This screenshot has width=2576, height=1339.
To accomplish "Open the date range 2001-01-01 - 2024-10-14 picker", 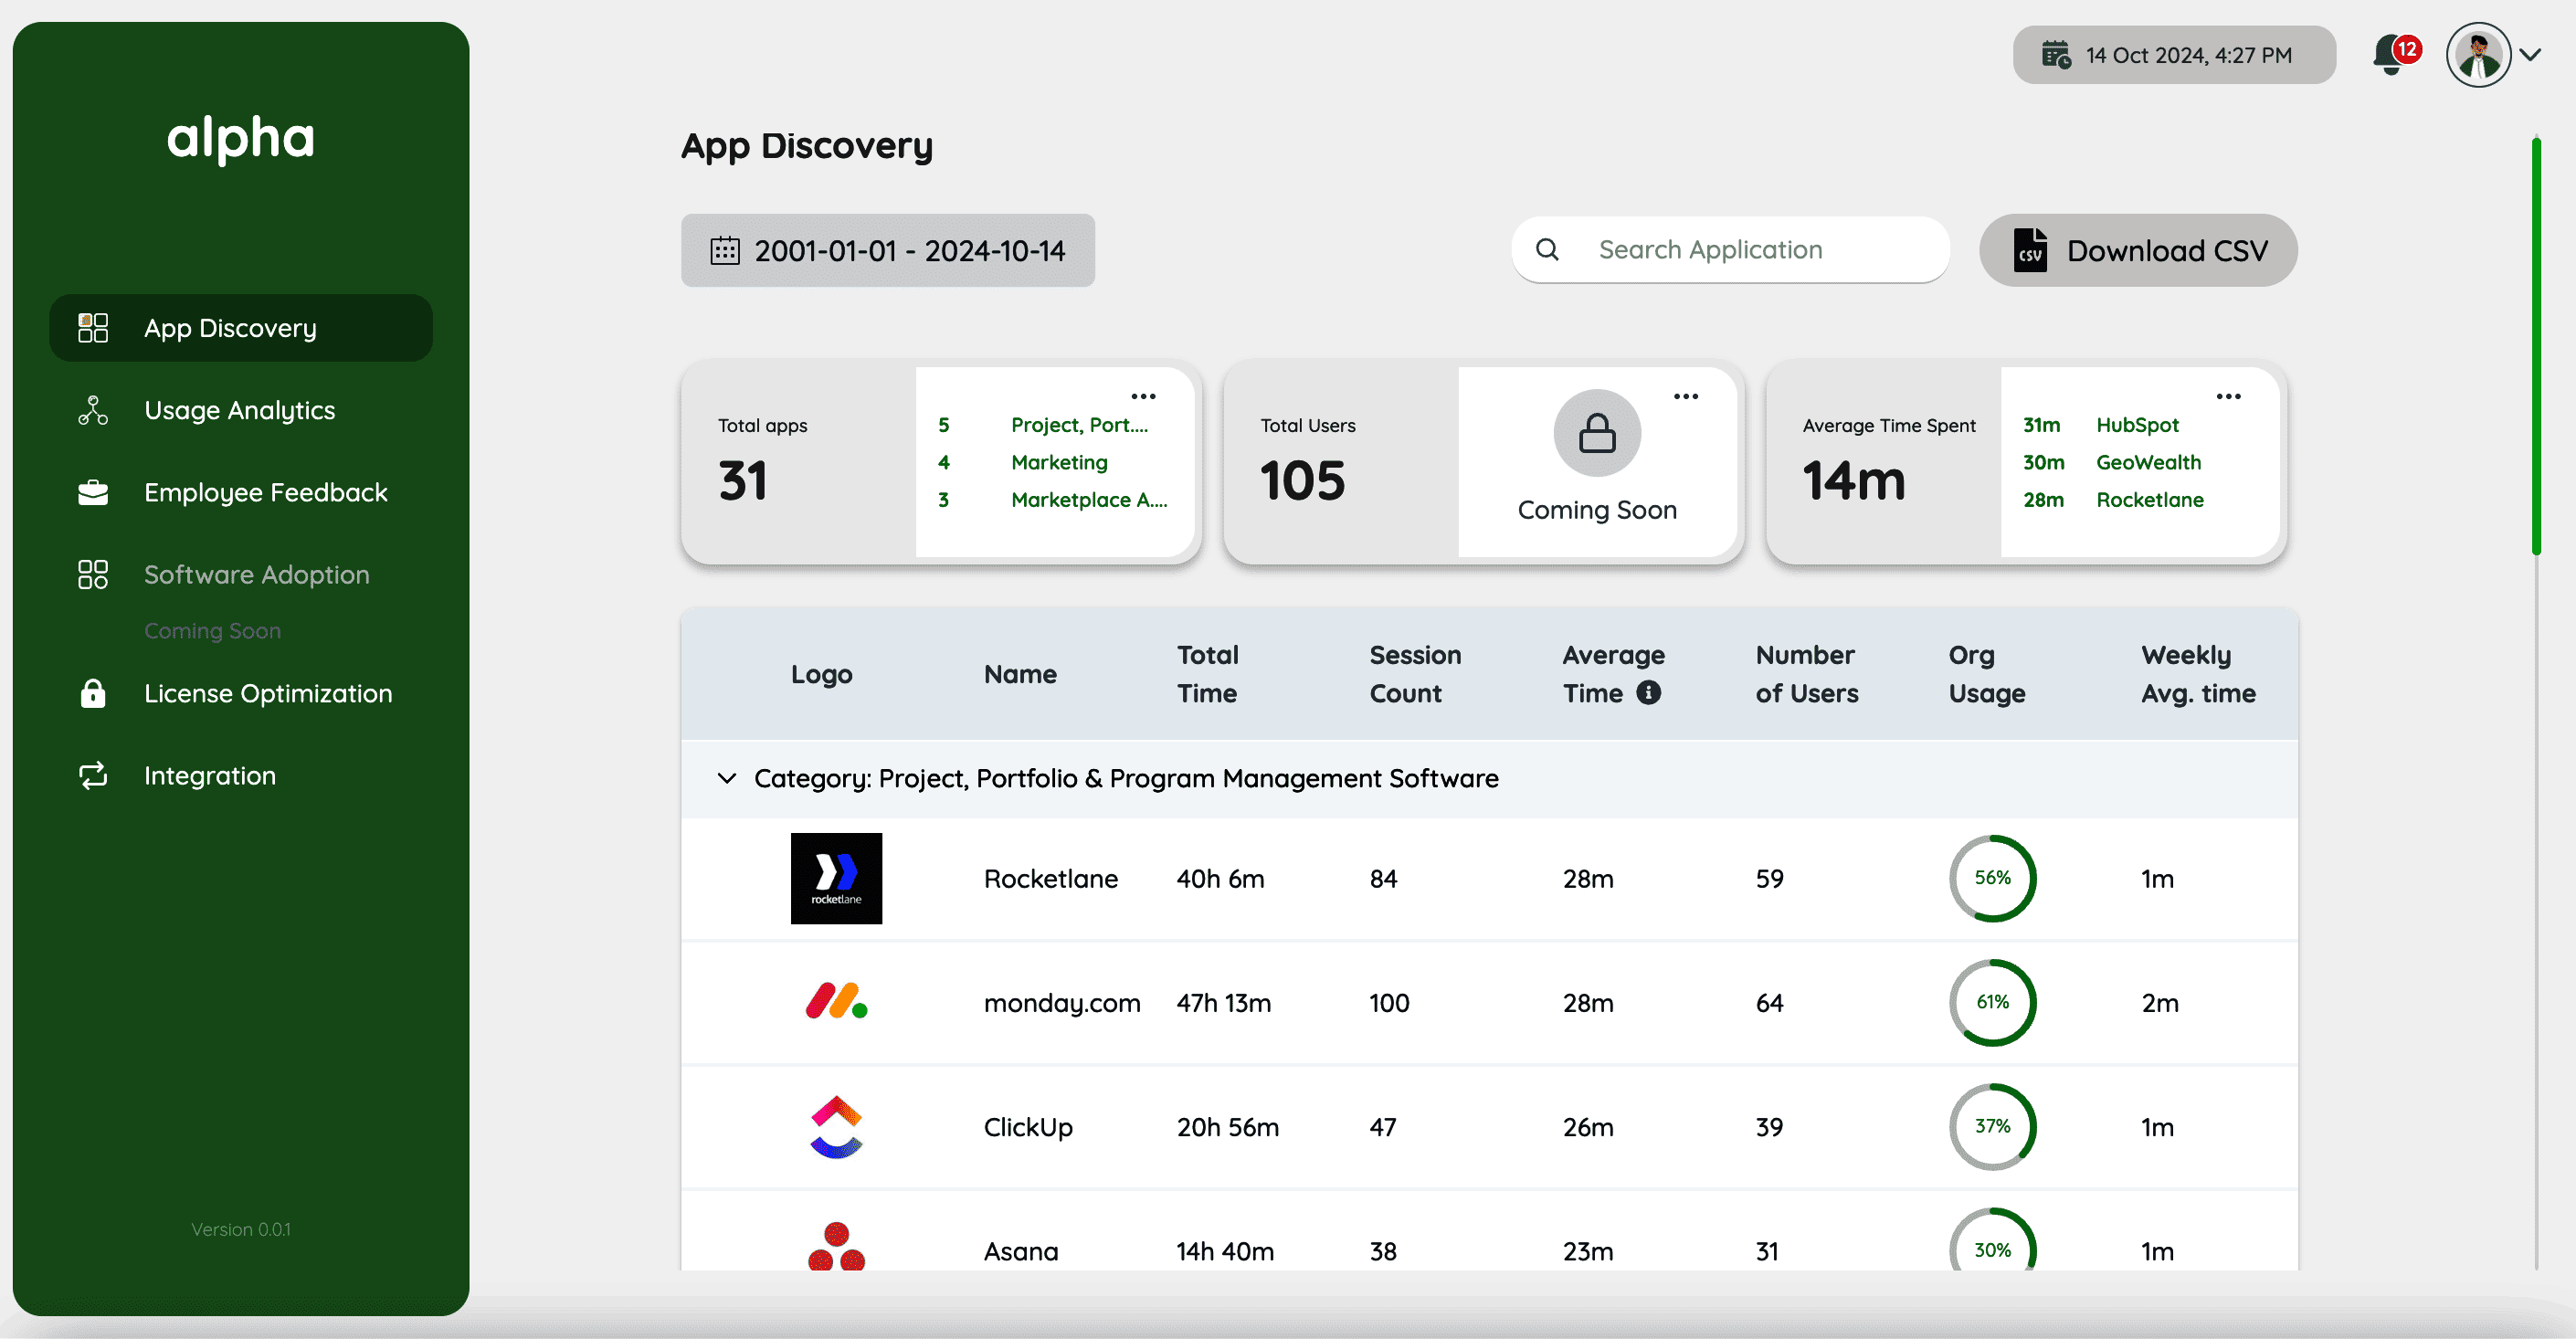I will click(887, 250).
